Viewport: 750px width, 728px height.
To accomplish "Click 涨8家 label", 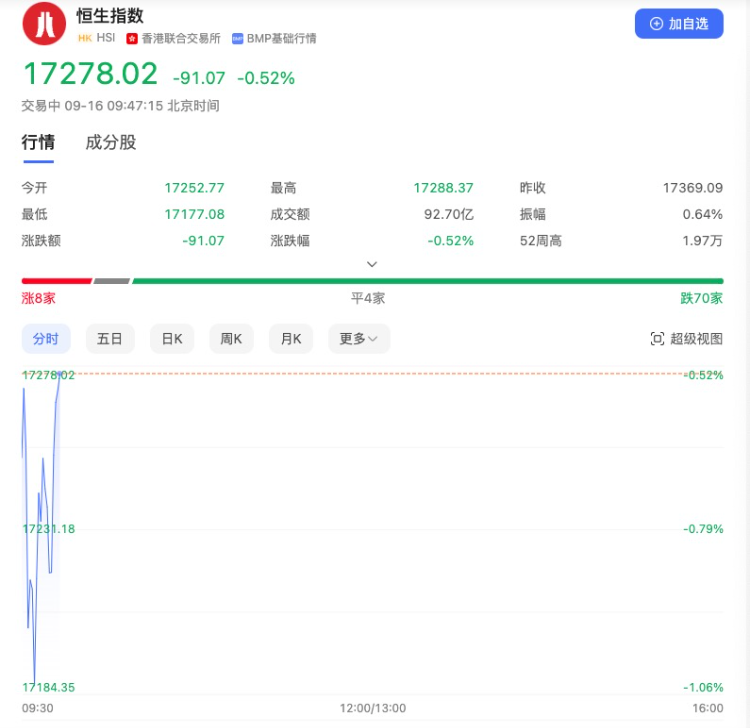I will point(38,298).
